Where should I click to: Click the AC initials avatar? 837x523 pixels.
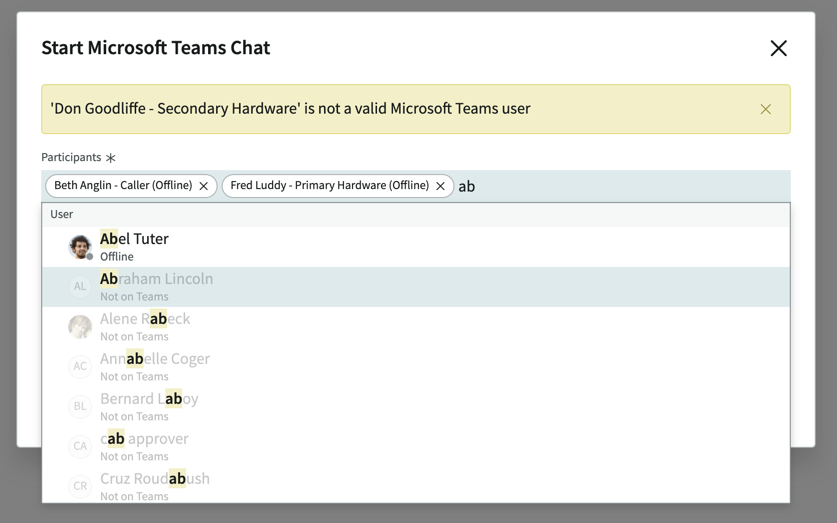point(80,367)
